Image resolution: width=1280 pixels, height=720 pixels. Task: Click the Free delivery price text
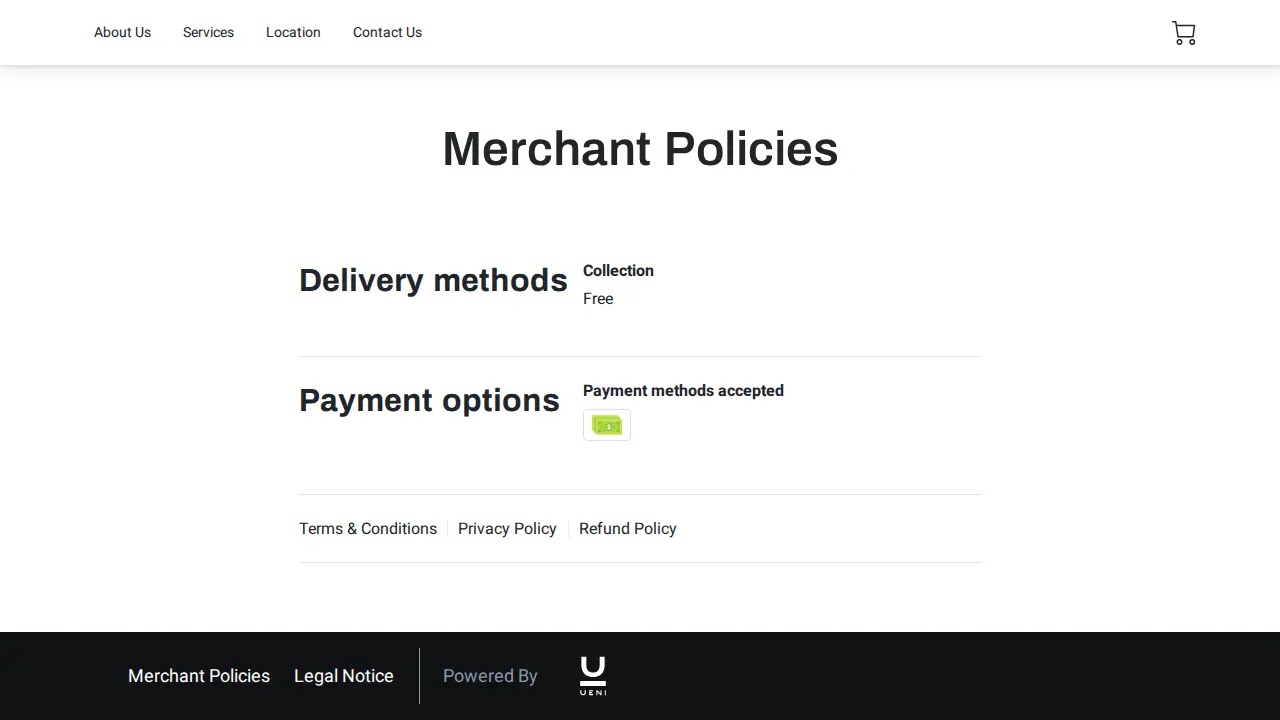coord(598,299)
